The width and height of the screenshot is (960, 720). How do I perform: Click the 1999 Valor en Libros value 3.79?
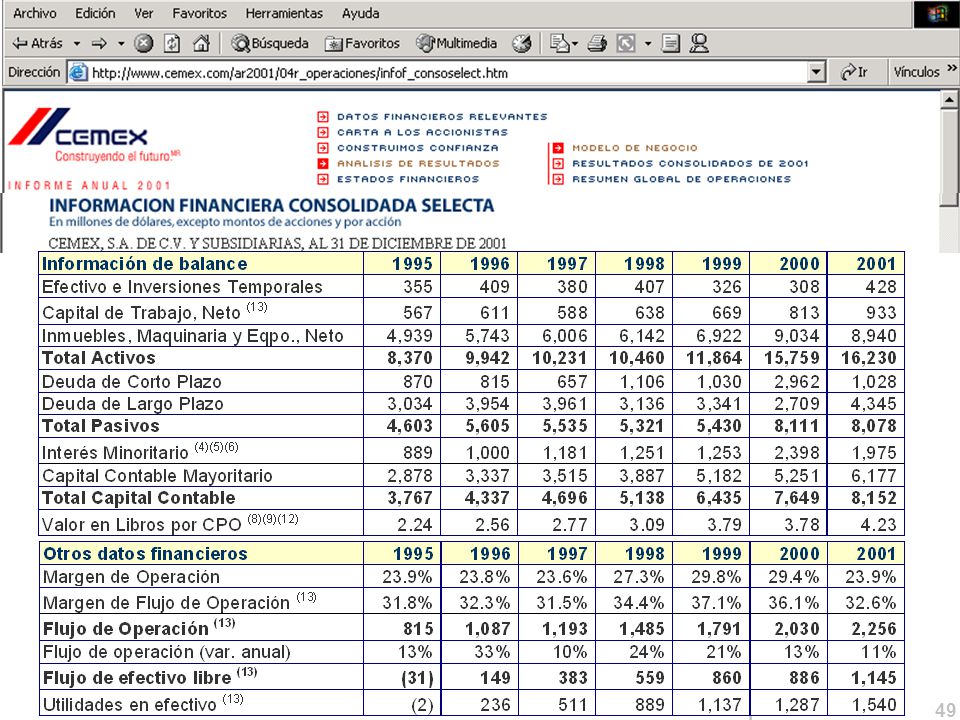(x=724, y=525)
